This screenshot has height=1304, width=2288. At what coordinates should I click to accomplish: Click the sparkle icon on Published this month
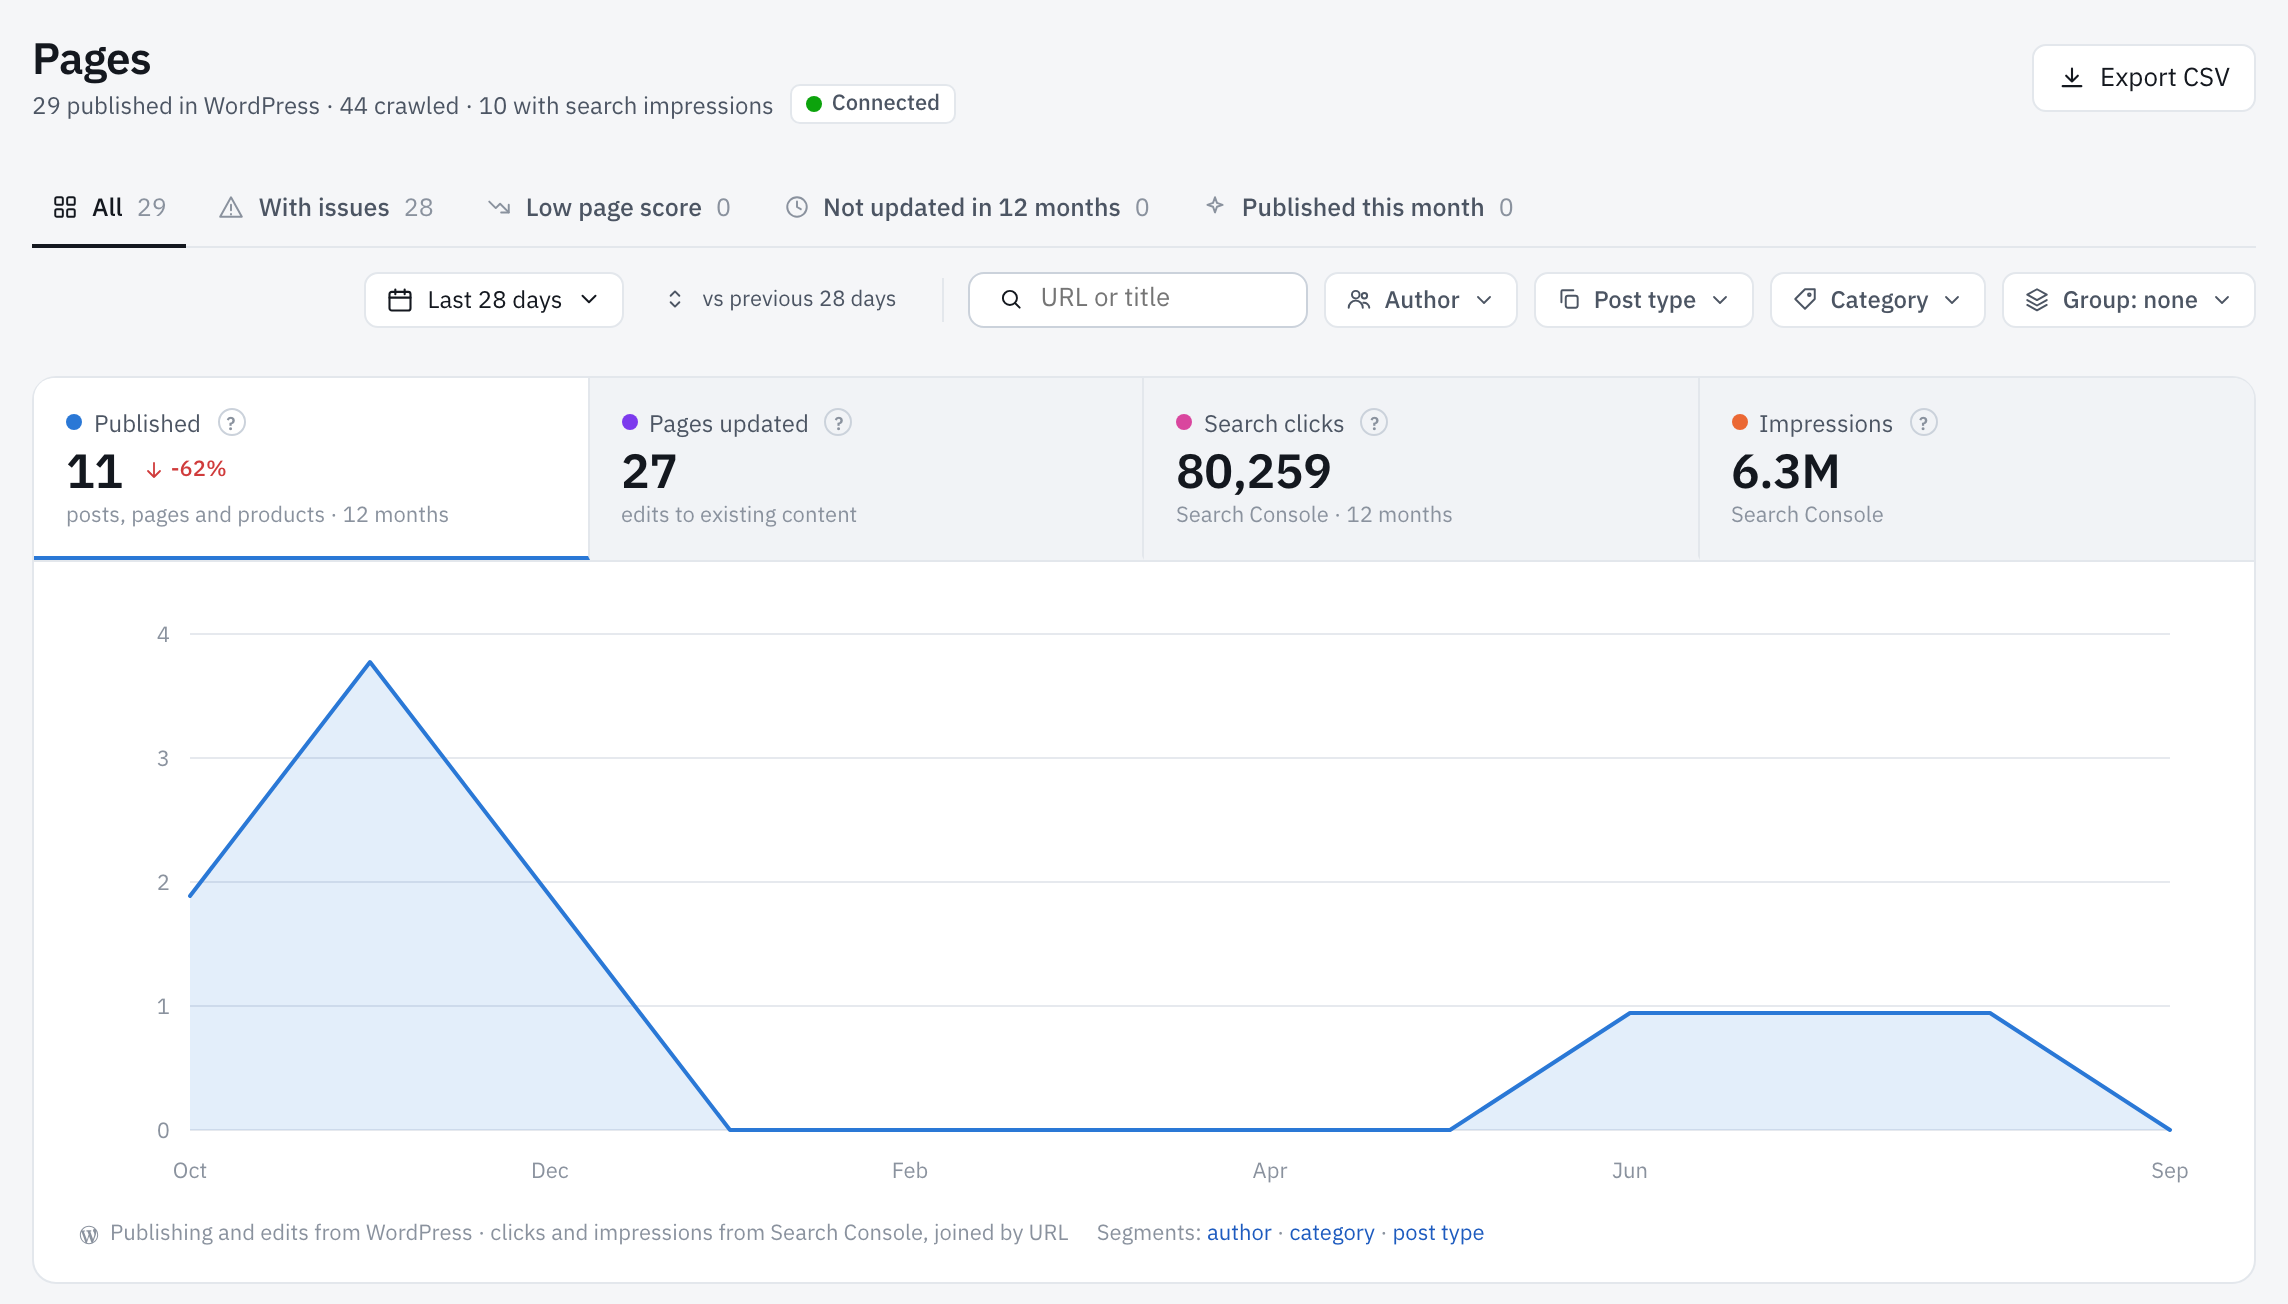pyautogui.click(x=1215, y=206)
